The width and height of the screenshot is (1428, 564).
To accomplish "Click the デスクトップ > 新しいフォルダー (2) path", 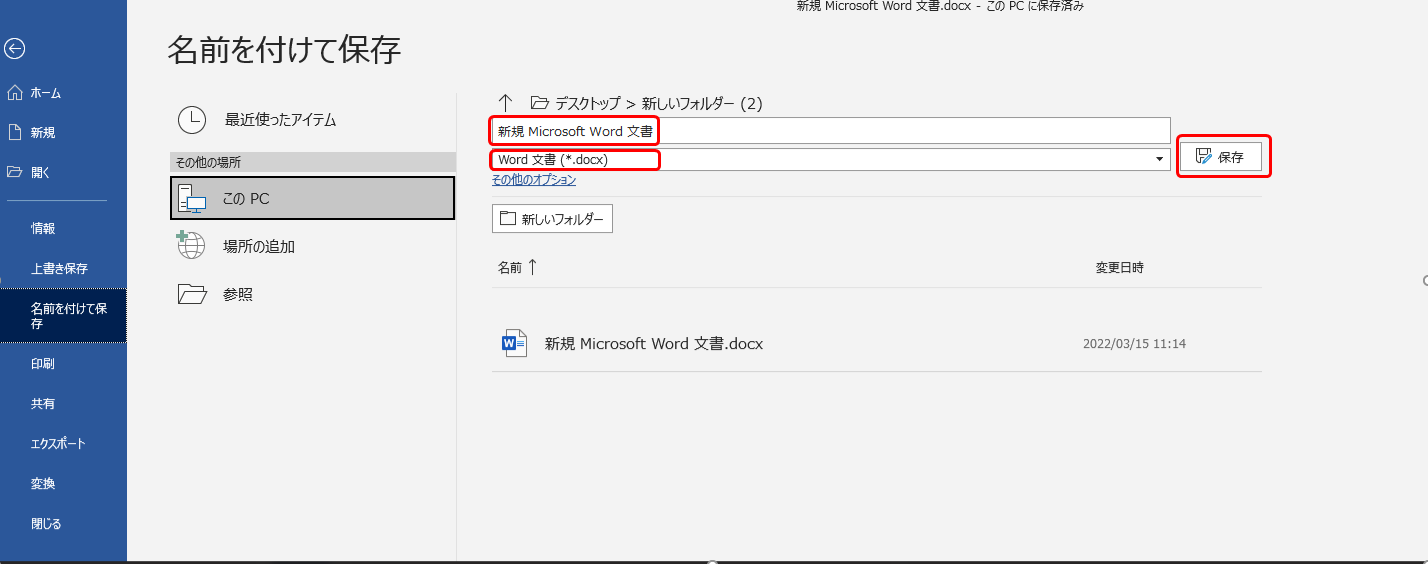I will (x=659, y=103).
